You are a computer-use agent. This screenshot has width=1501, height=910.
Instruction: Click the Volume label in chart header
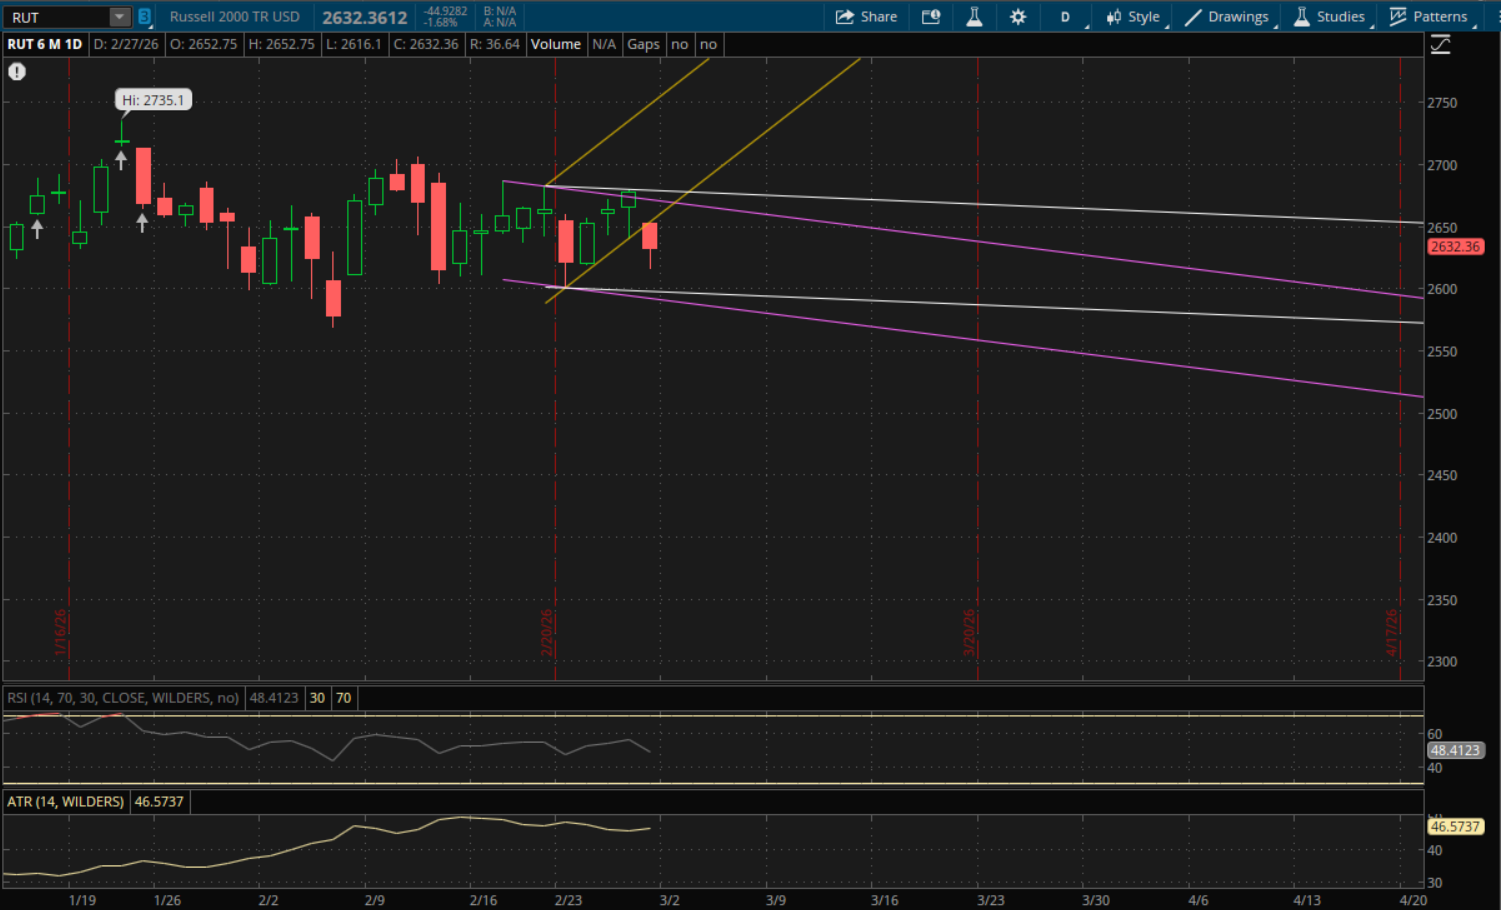556,44
